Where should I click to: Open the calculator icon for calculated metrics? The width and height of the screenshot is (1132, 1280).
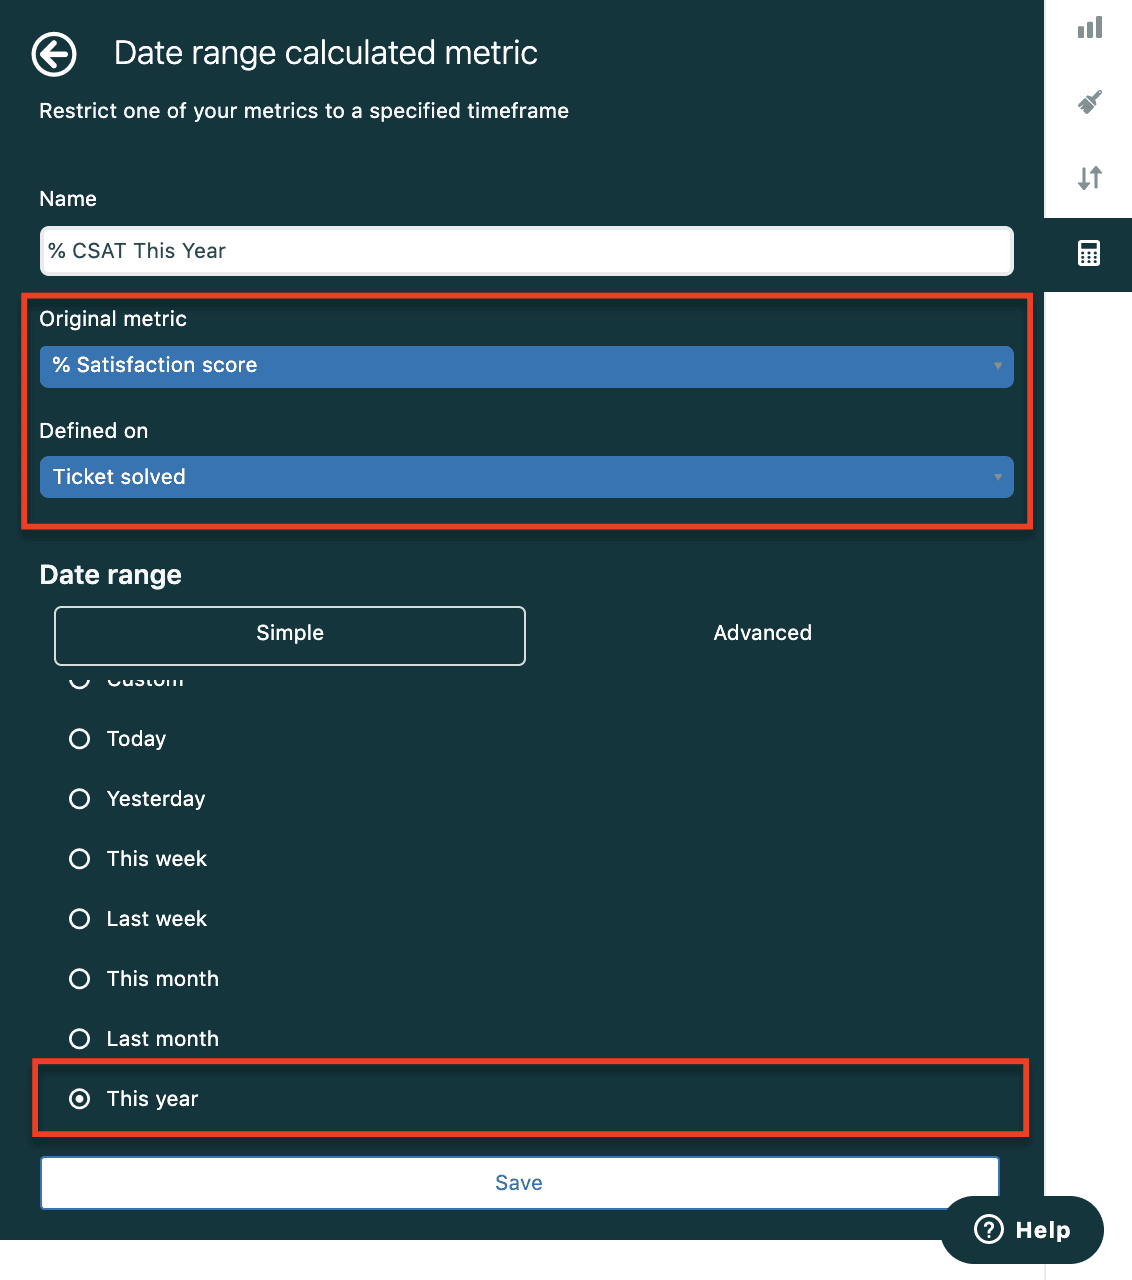pos(1088,253)
